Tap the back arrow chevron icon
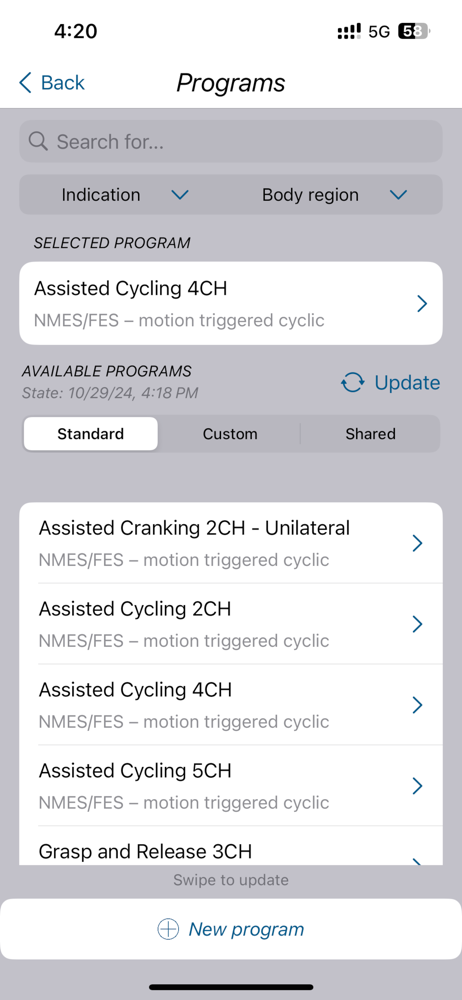The height and width of the screenshot is (1000, 462). pos(25,83)
